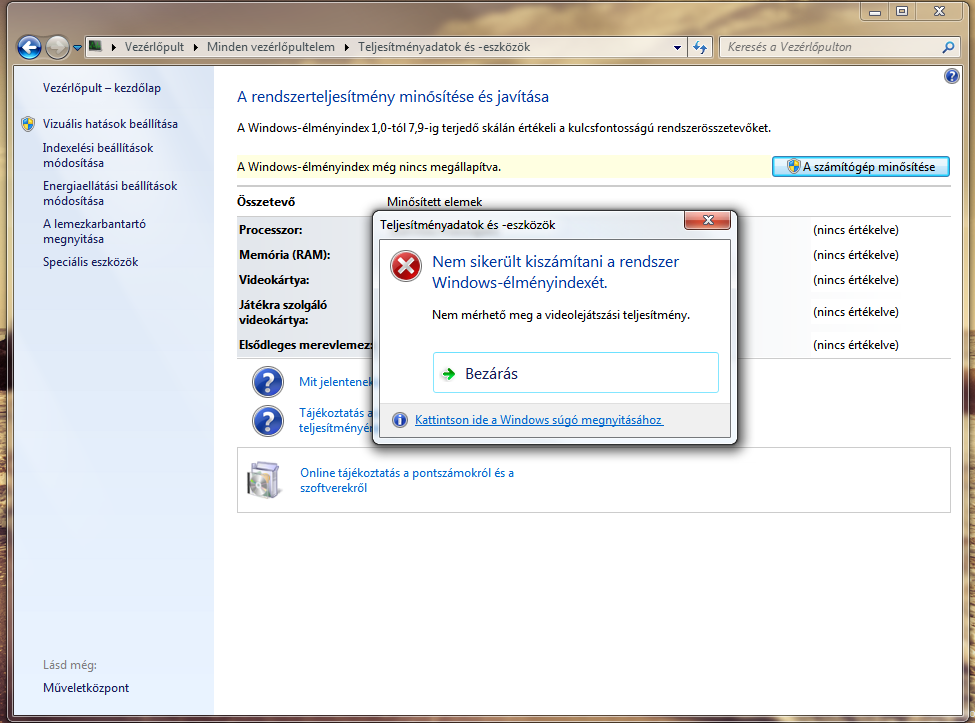Open Energiaellátási beállítások módosítása
Image resolution: width=975 pixels, height=723 pixels.
(x=110, y=193)
